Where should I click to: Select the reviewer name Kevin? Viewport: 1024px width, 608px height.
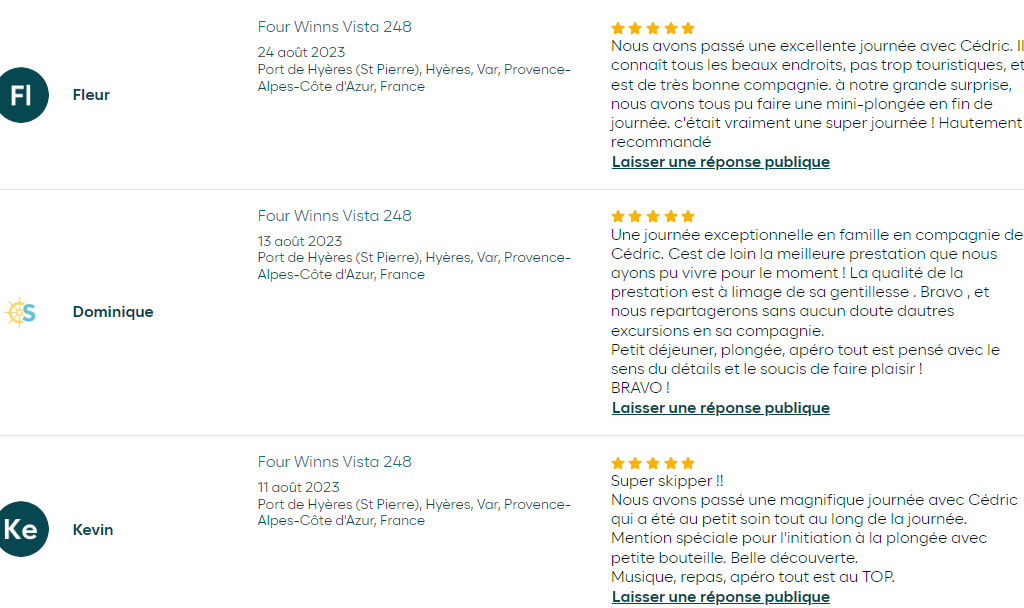[x=93, y=530]
